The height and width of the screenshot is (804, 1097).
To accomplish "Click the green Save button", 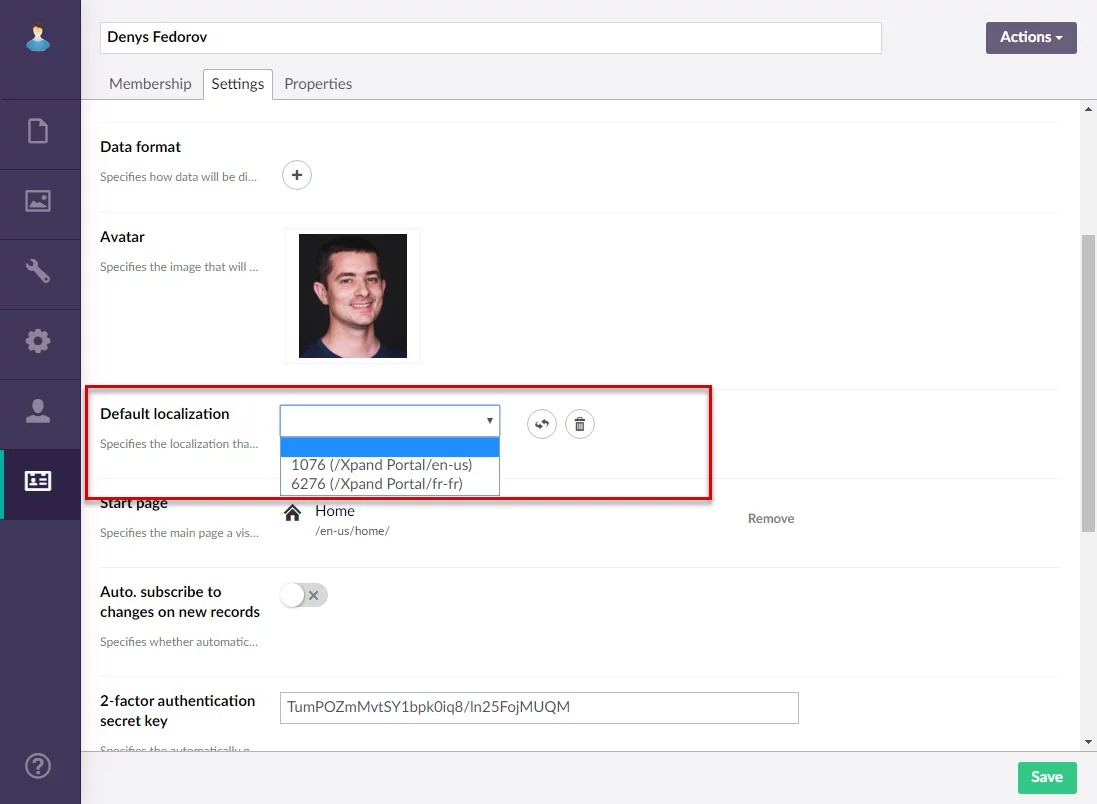I will coord(1046,777).
